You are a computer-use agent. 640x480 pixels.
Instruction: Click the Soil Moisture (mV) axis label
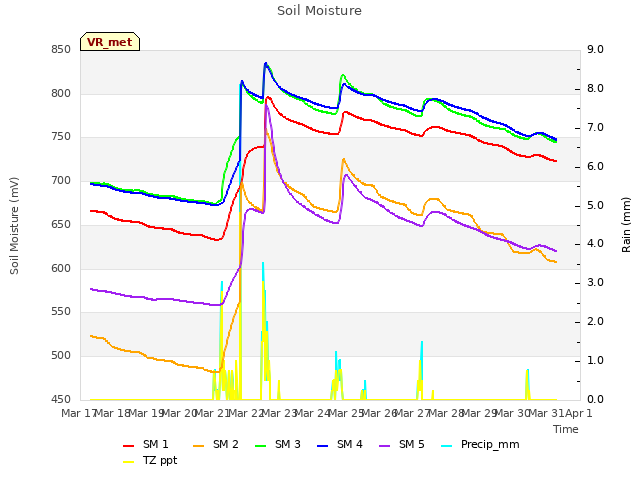[x=14, y=225]
